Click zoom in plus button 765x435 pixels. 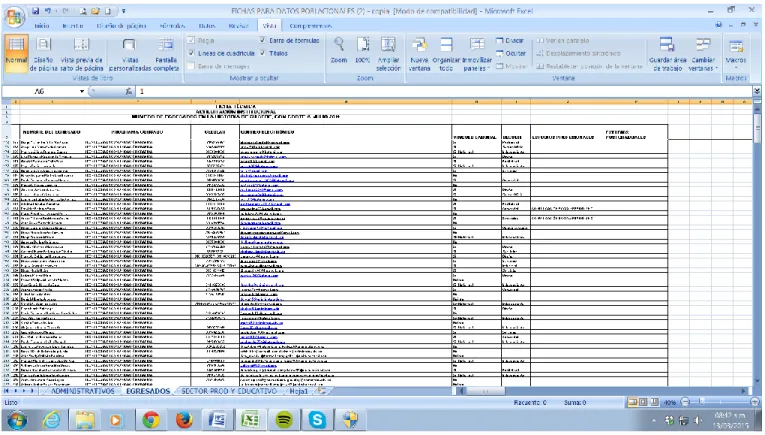coord(755,402)
